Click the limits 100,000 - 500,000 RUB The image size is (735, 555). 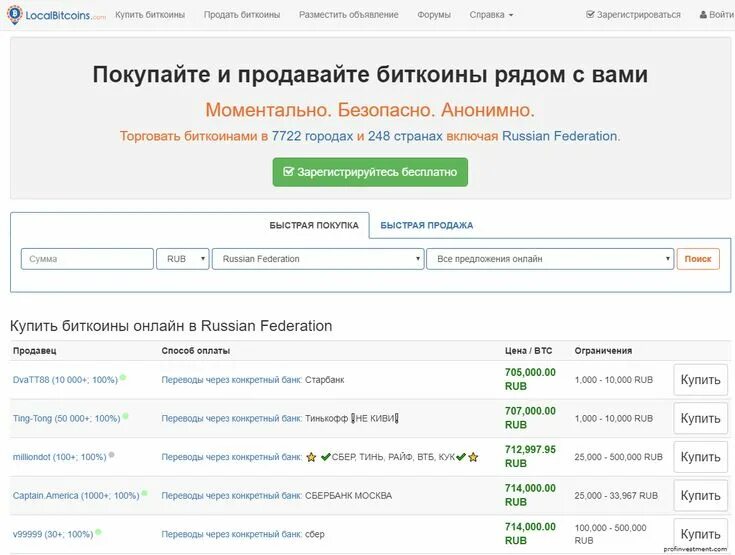click(x=610, y=534)
